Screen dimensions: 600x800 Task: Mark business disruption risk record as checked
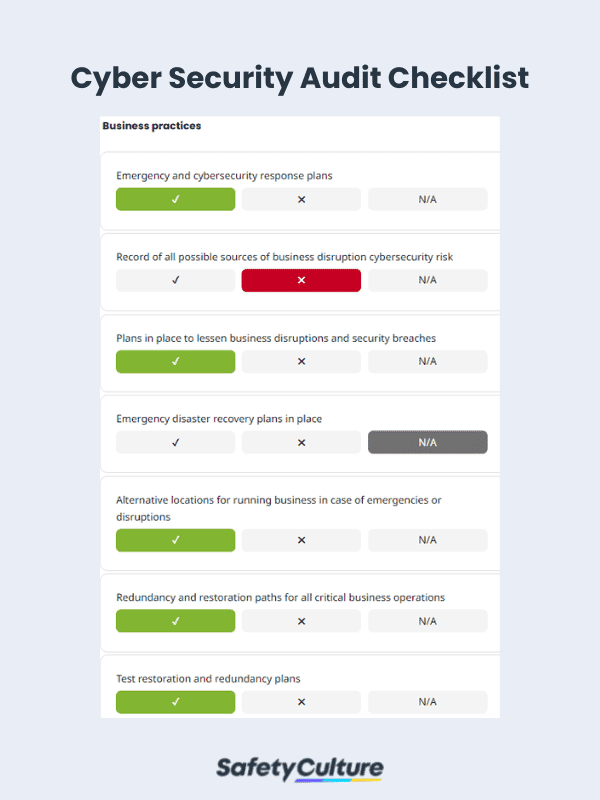[175, 280]
